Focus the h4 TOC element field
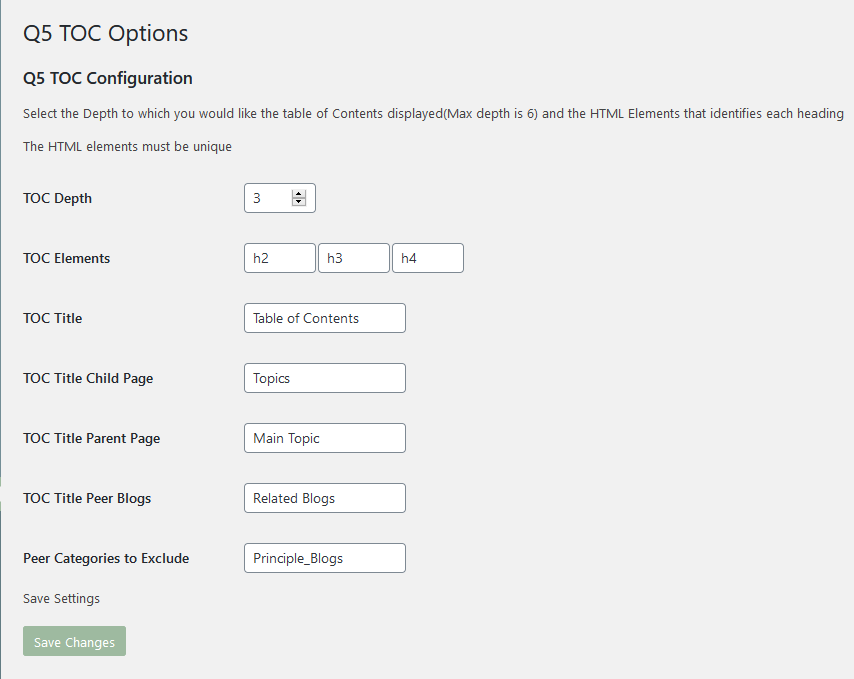This screenshot has height=679, width=854. point(428,258)
